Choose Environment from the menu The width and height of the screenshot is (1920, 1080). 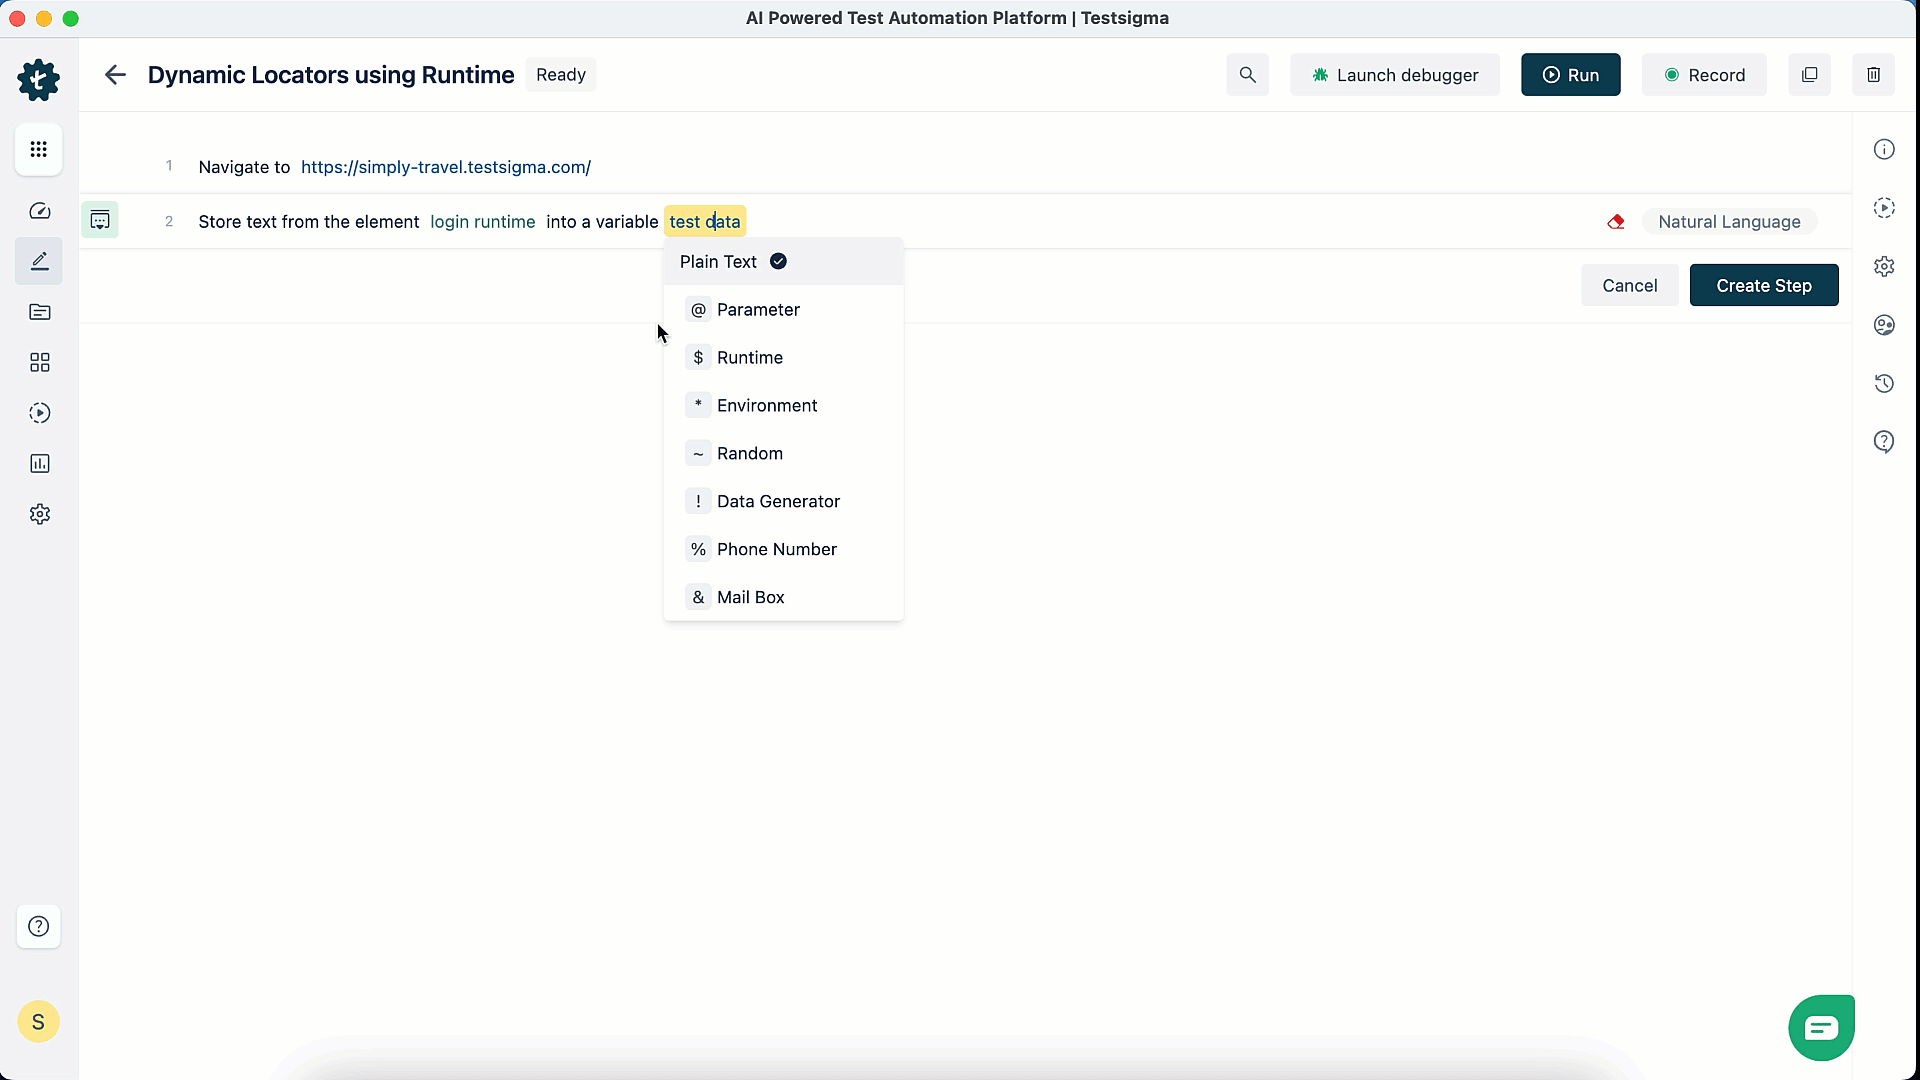tap(766, 405)
